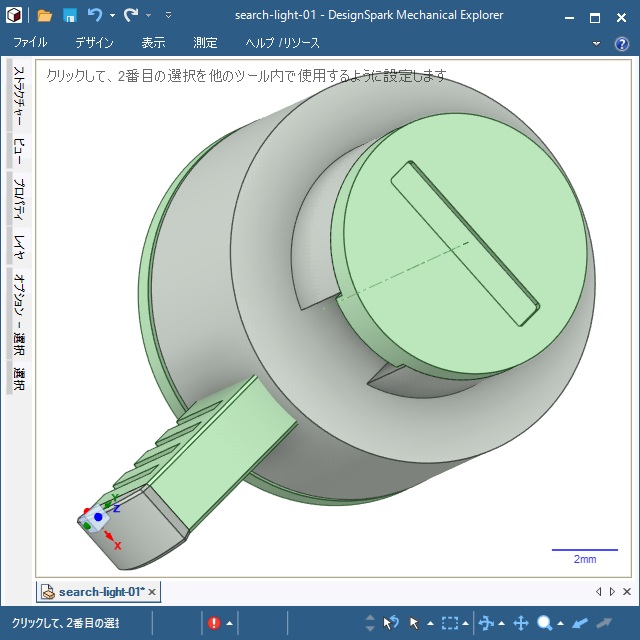Go to previous view with left arrow
This screenshot has height=640, width=640.
pyautogui.click(x=580, y=623)
